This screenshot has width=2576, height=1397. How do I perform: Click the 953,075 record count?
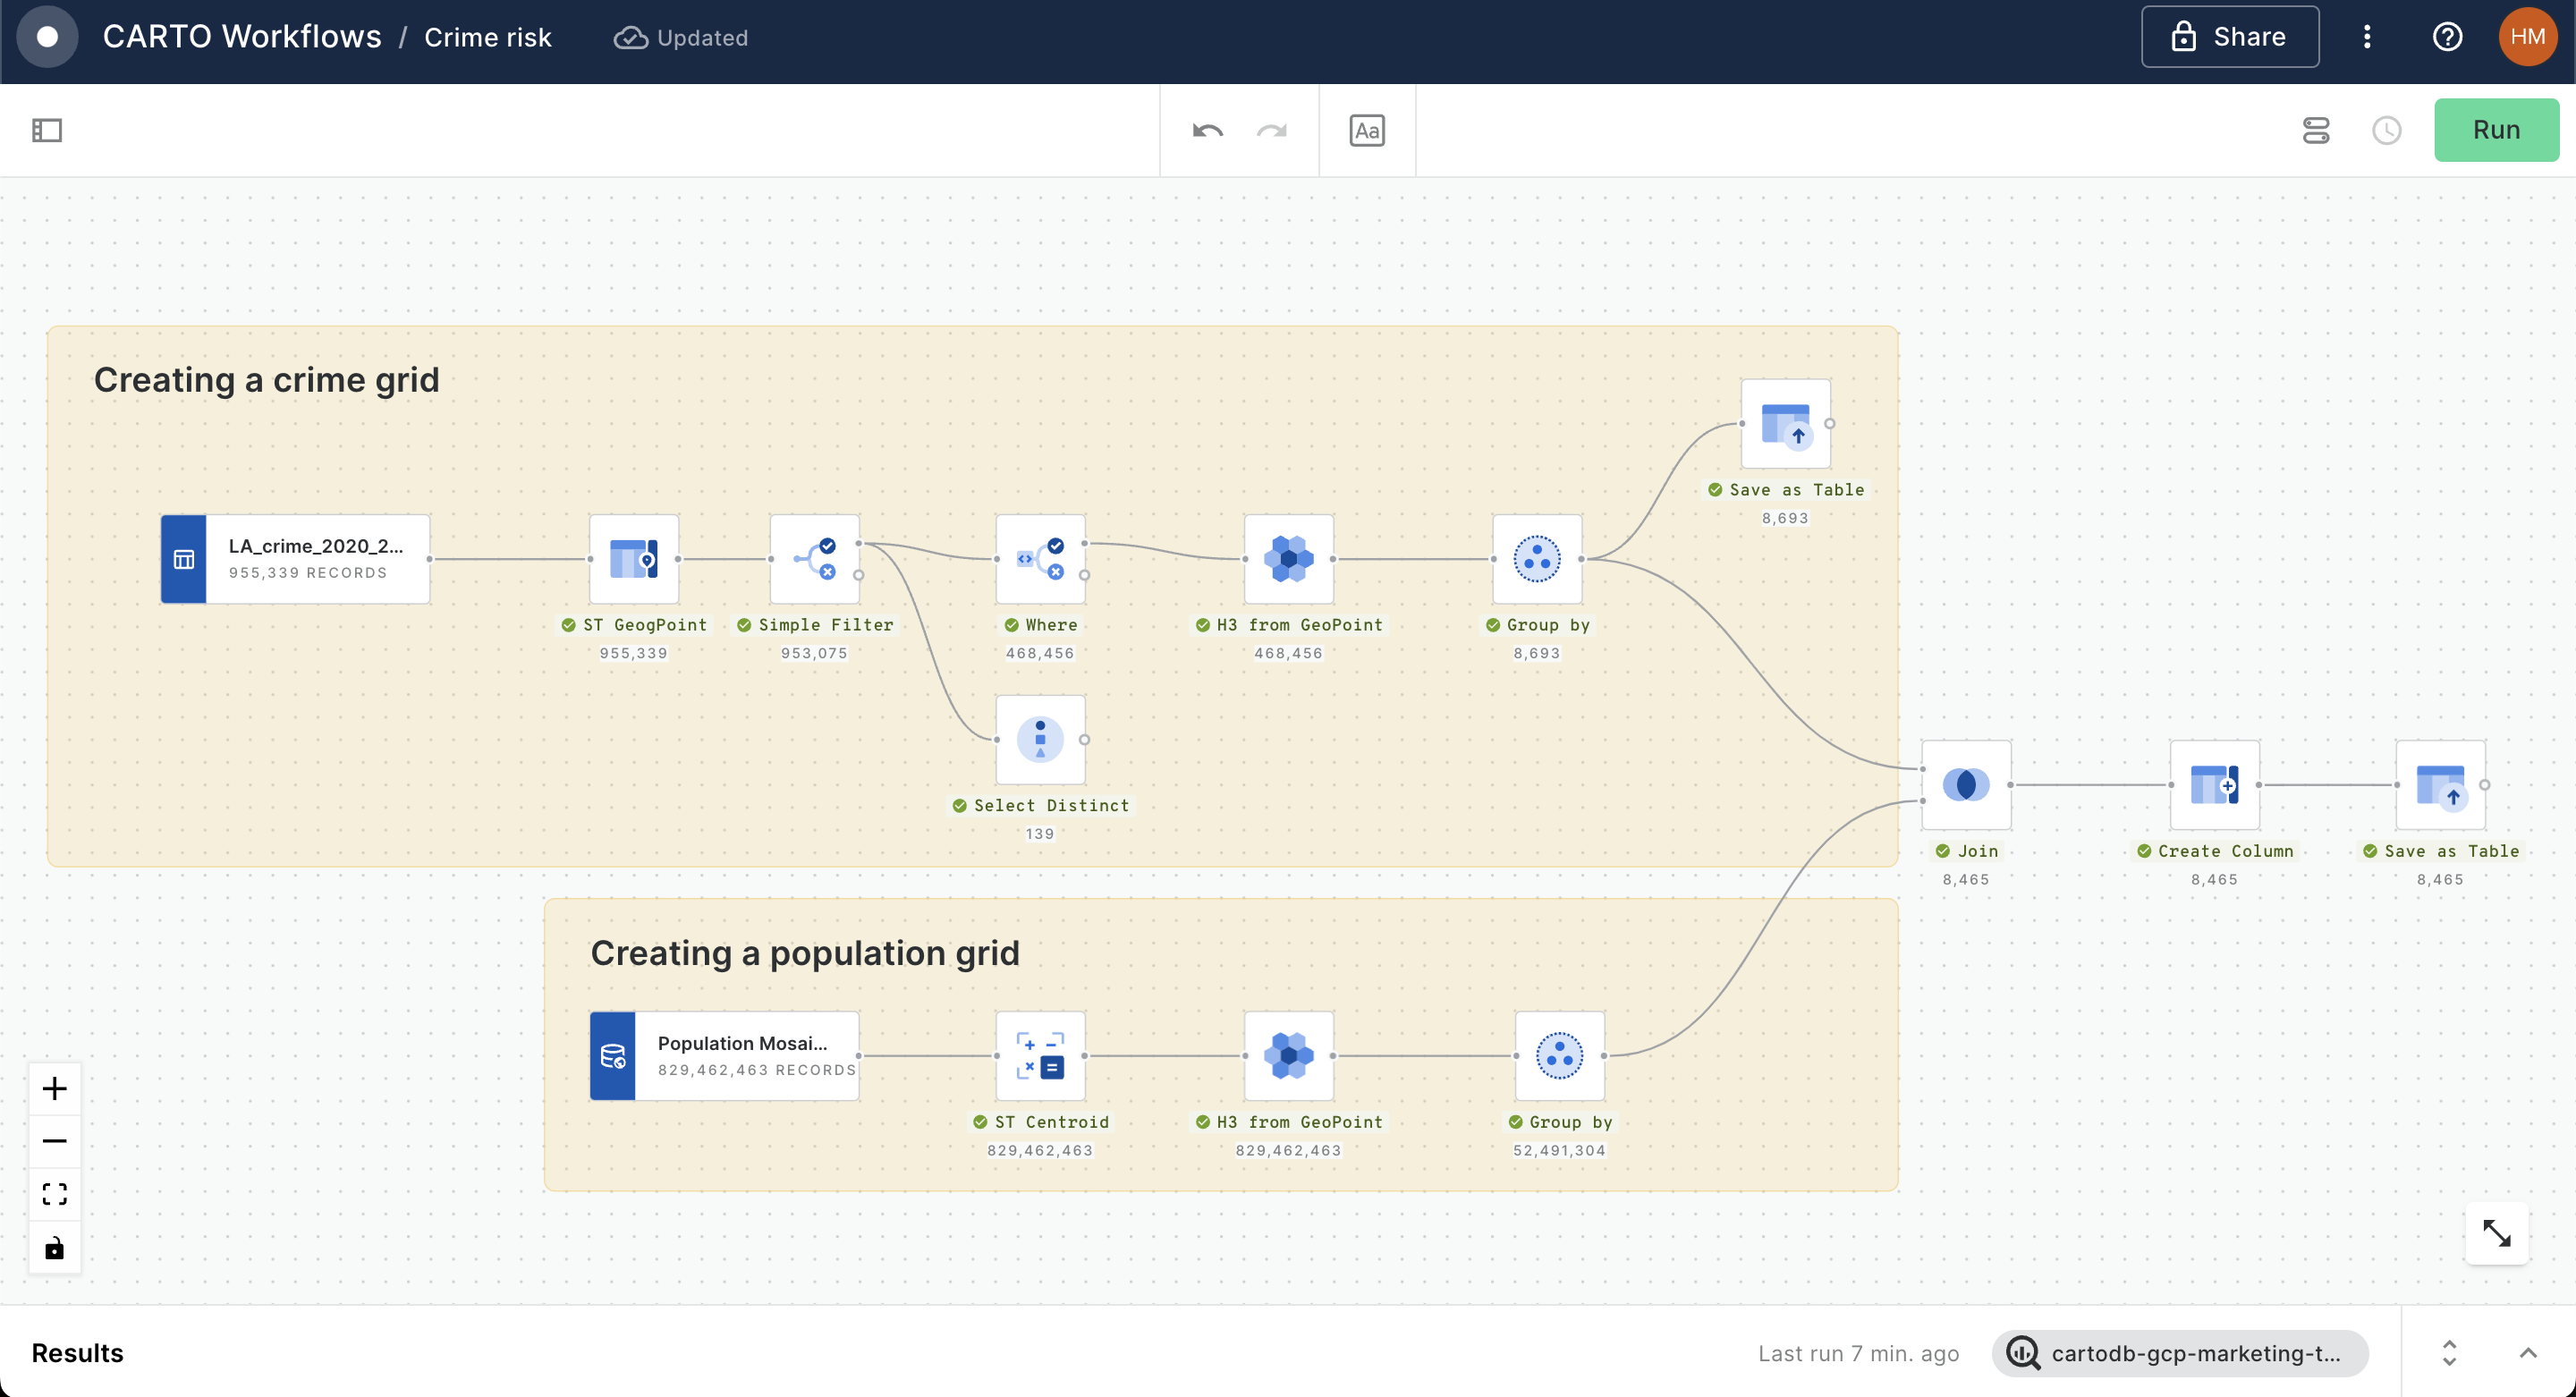pos(814,654)
